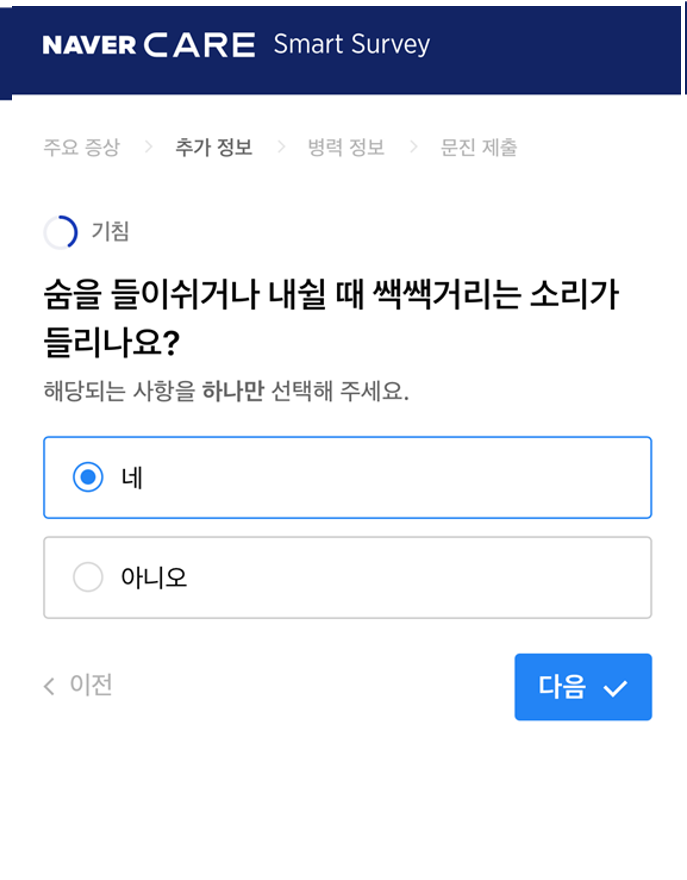
Task: Open the 문진 제출 step
Action: pyautogui.click(x=479, y=148)
